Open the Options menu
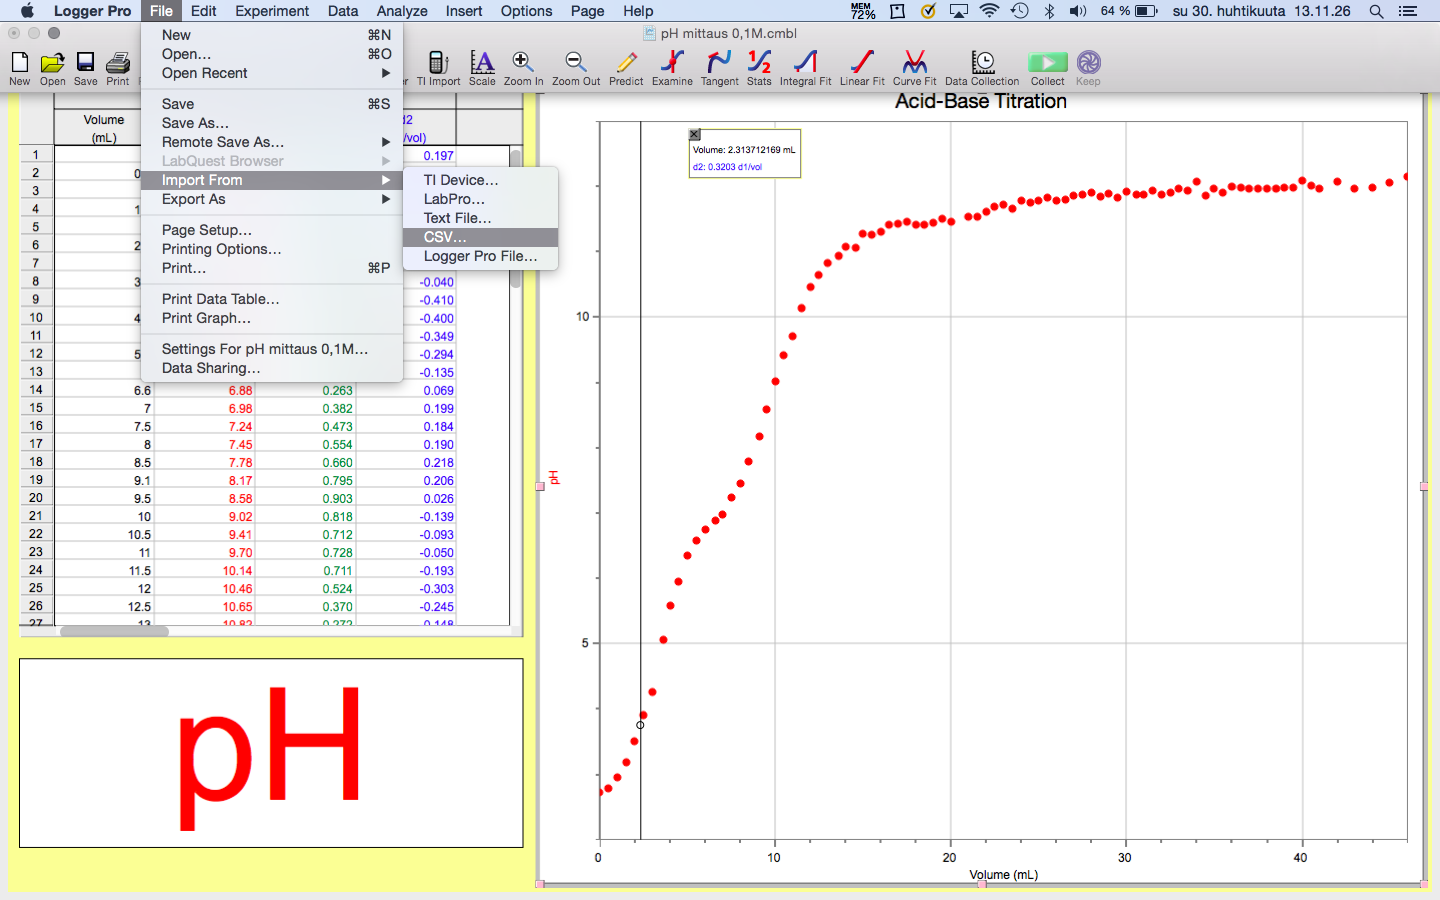Screen dimensions: 1440x900 (526, 11)
